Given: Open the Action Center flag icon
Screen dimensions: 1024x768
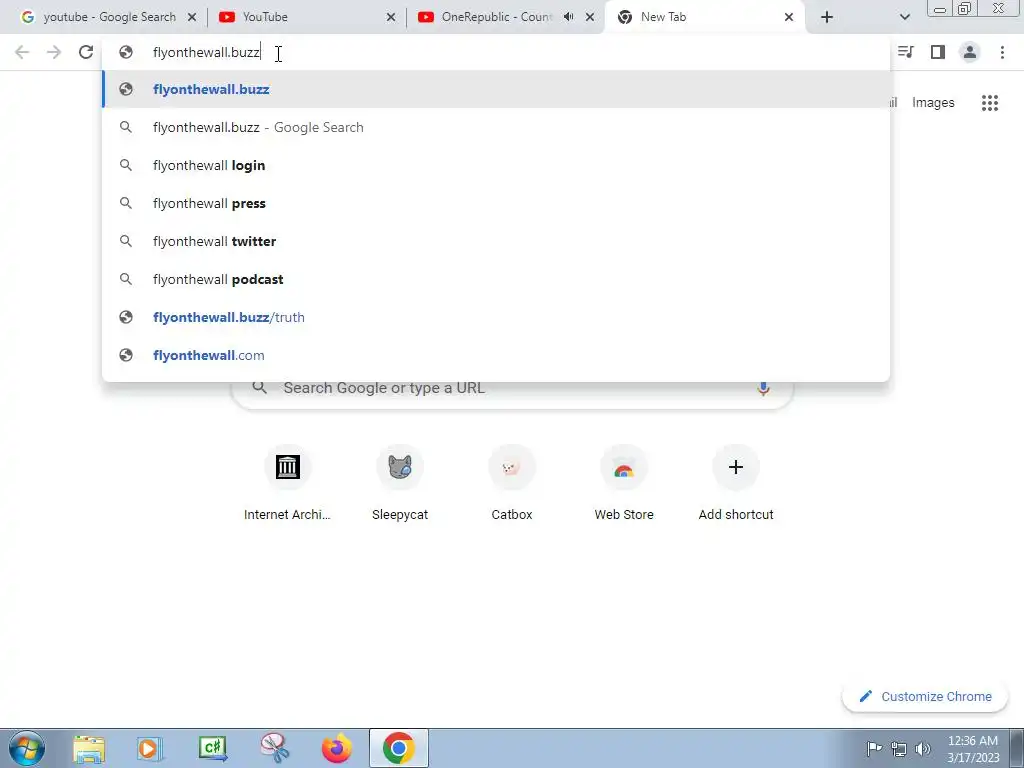Looking at the screenshot, I should coord(874,748).
